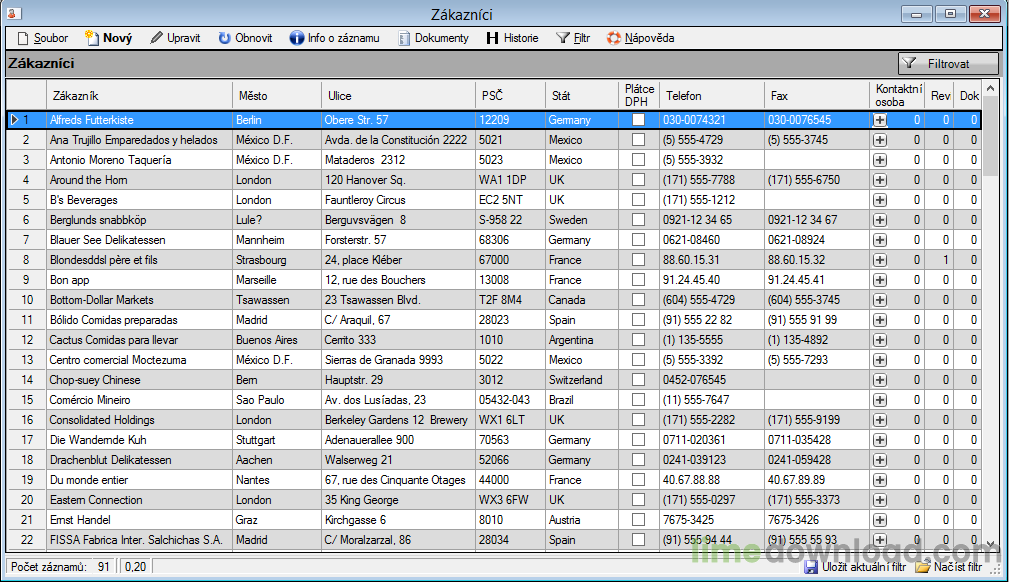The width and height of the screenshot is (1009, 582).
Task: Click the application icon in title bar
Action: [x=12, y=14]
